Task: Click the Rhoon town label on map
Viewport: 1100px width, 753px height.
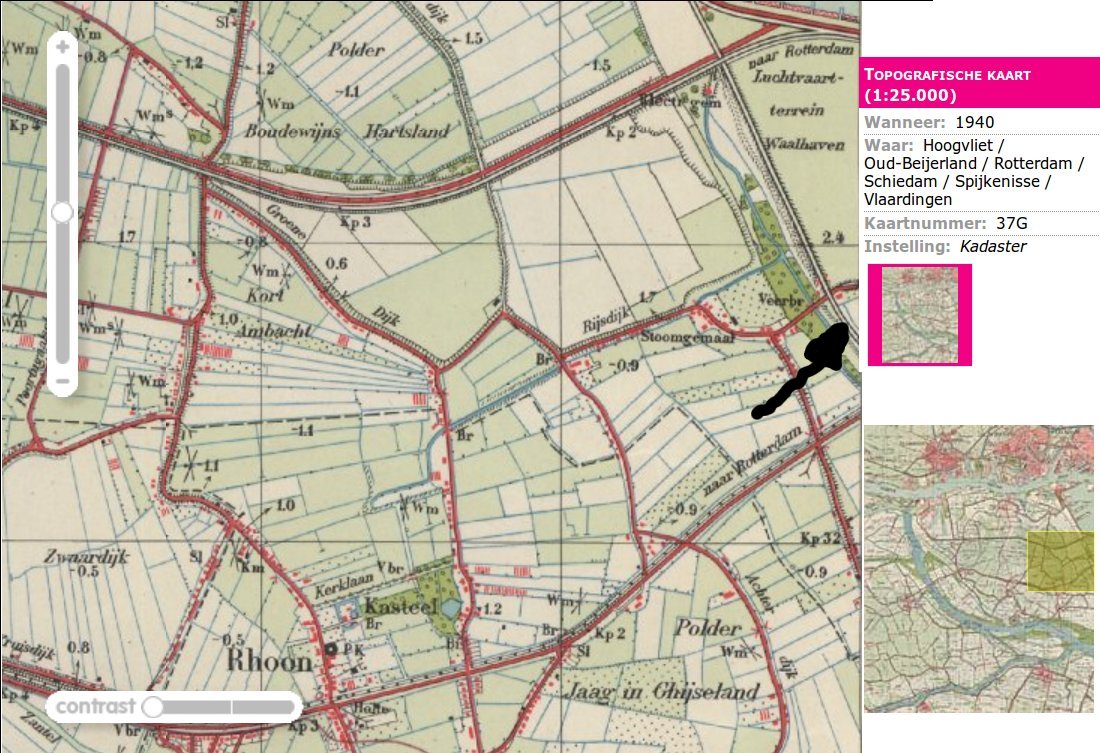Action: 265,662
